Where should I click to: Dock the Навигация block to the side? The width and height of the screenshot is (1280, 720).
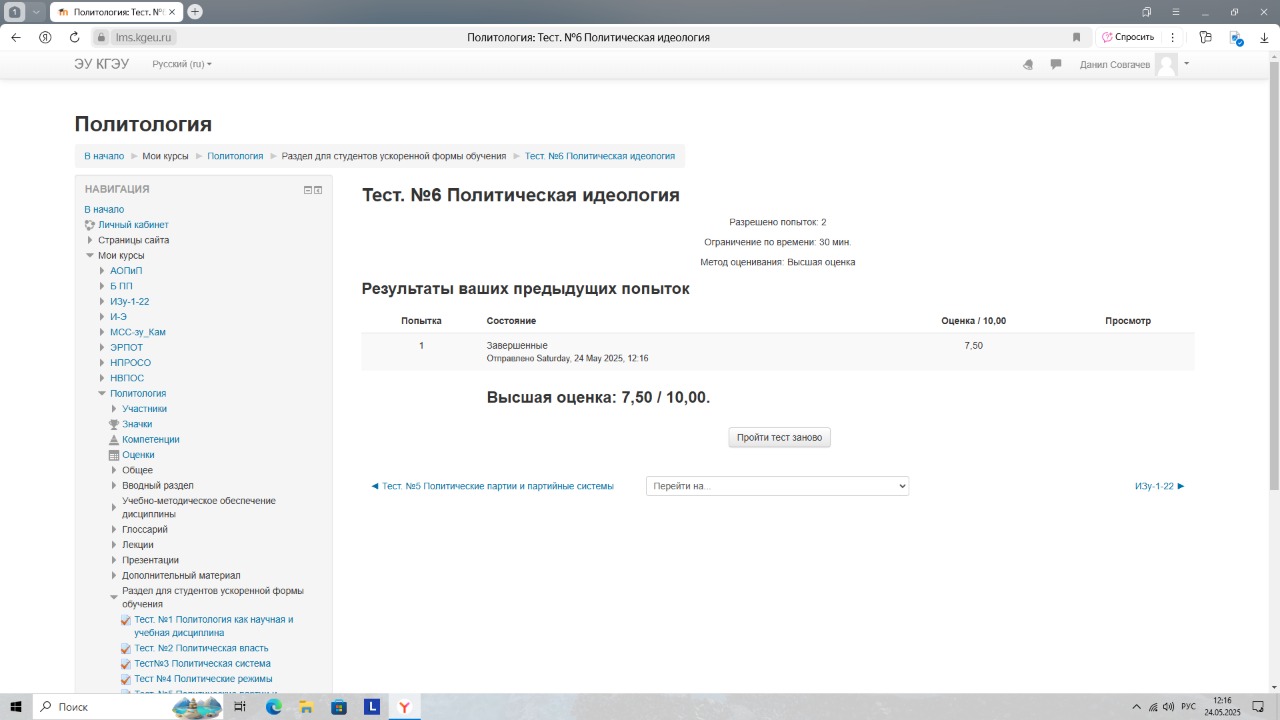(318, 189)
